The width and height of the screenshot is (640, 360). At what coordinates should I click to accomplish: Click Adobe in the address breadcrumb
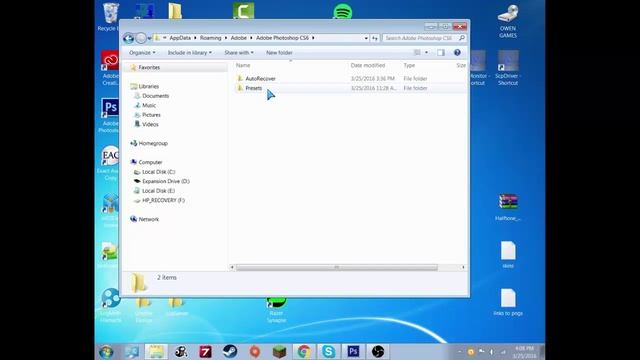click(239, 38)
